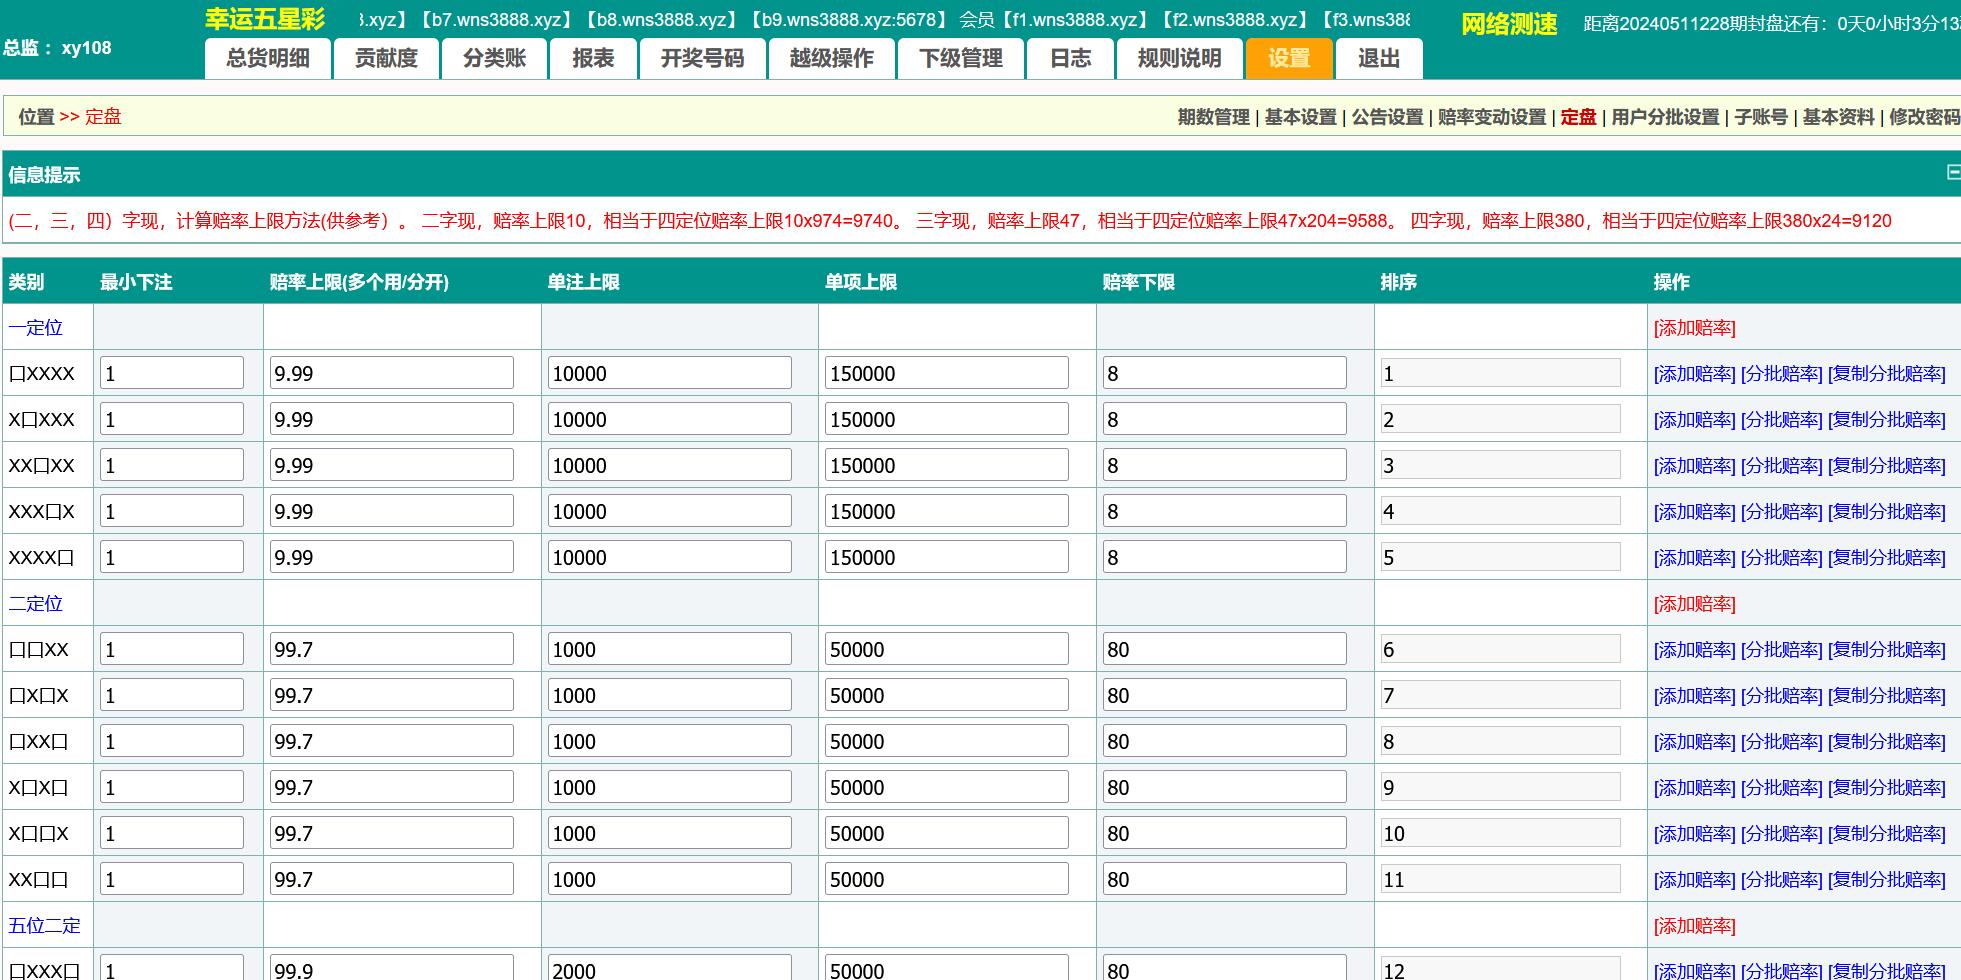Screen dimensions: 1961x980
Task: Open 期数管理 settings link
Action: 1213,117
